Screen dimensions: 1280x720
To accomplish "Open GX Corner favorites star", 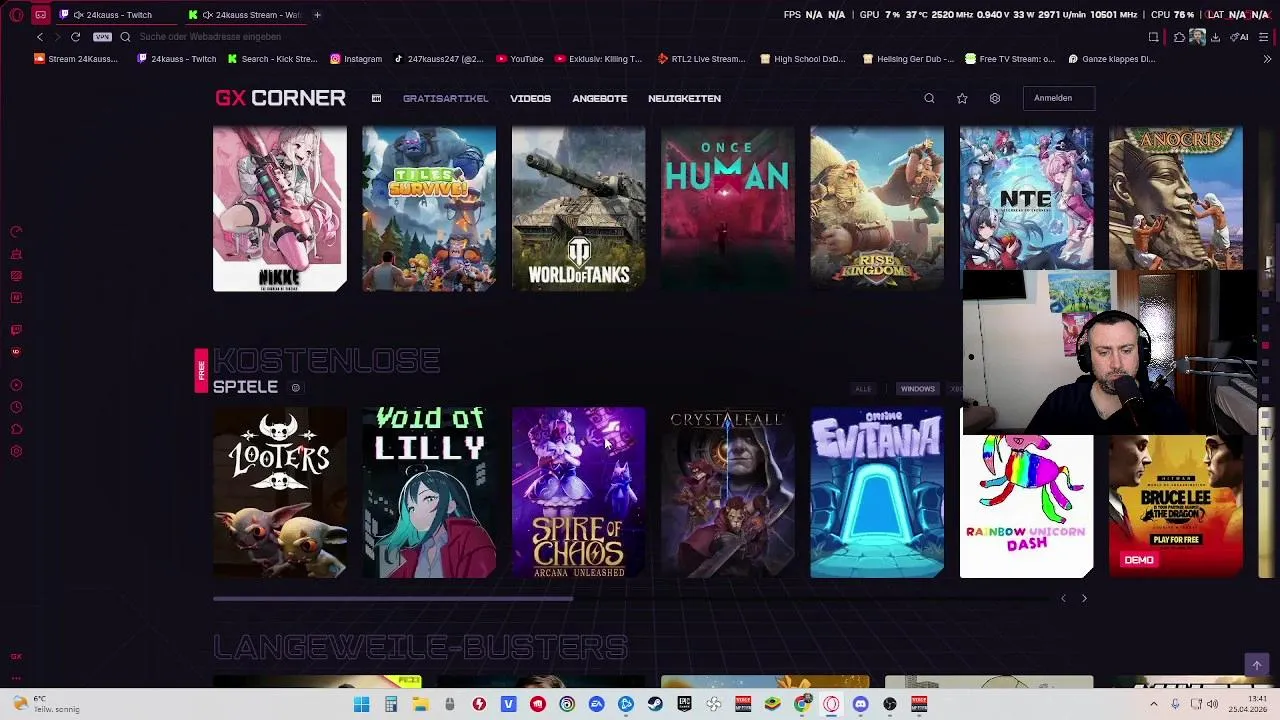I will (962, 98).
